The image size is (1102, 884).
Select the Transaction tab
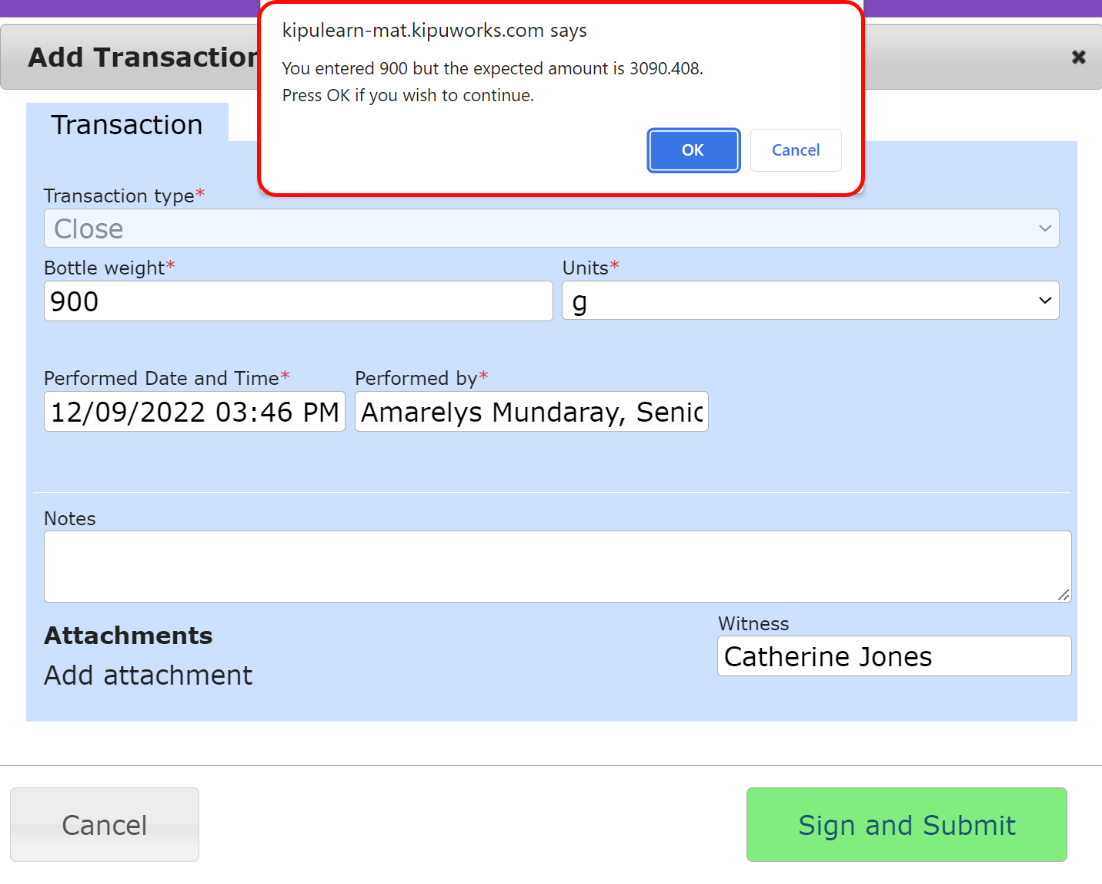pos(127,124)
